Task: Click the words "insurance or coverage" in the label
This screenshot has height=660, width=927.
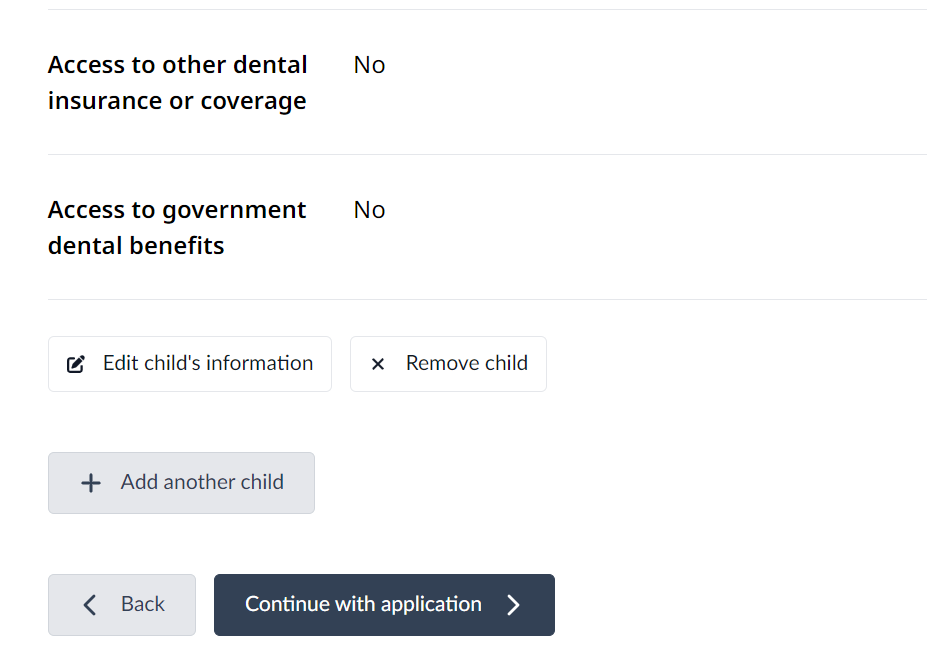Action: [177, 101]
